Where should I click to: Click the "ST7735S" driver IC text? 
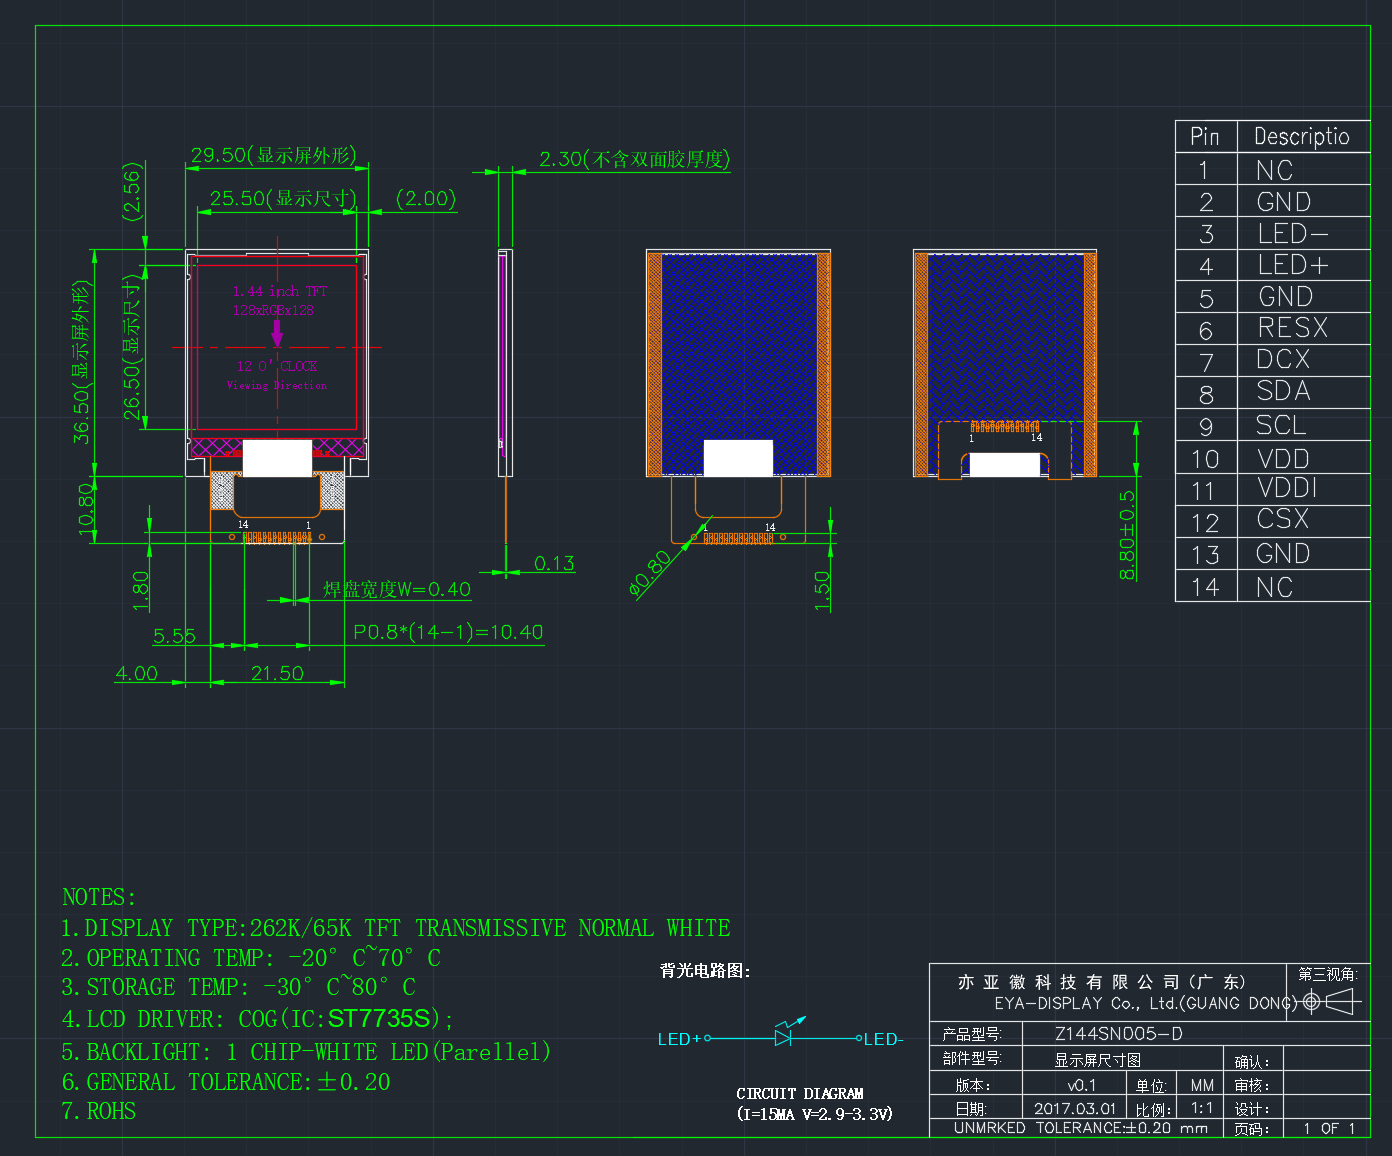coord(379,1019)
